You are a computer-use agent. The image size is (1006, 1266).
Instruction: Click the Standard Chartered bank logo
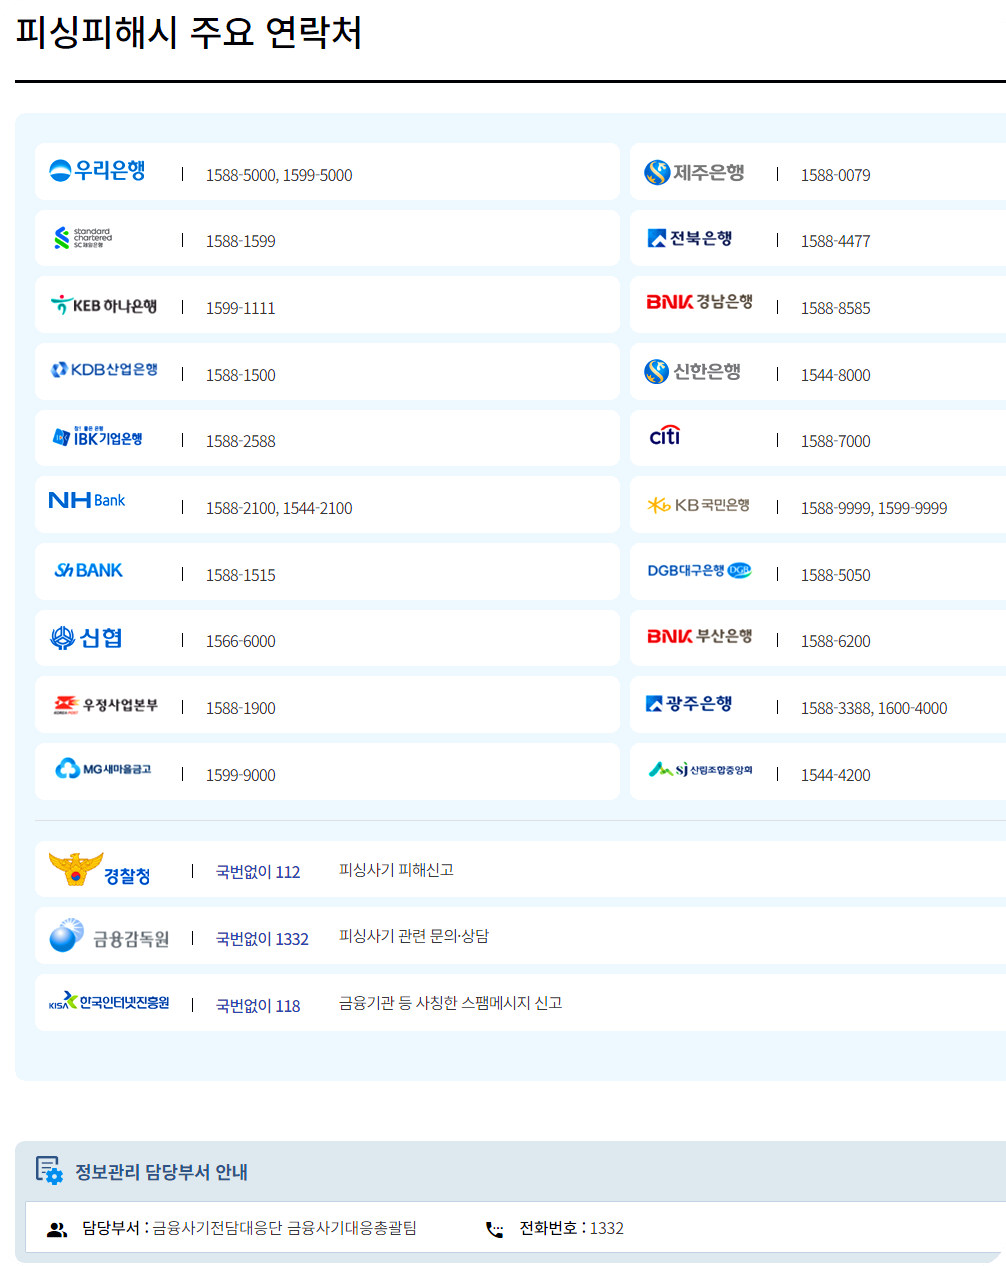pyautogui.click(x=82, y=238)
